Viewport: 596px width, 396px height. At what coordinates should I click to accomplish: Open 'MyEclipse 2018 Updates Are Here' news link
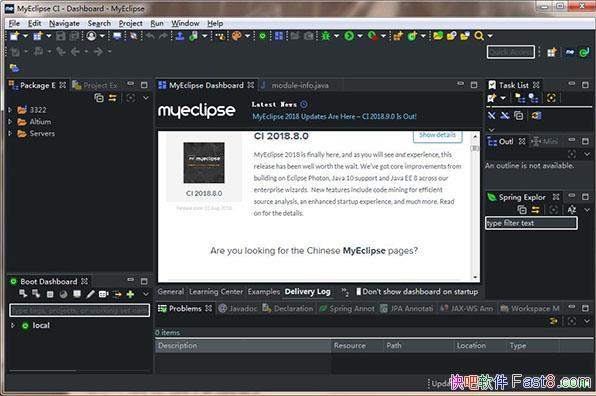tap(334, 116)
